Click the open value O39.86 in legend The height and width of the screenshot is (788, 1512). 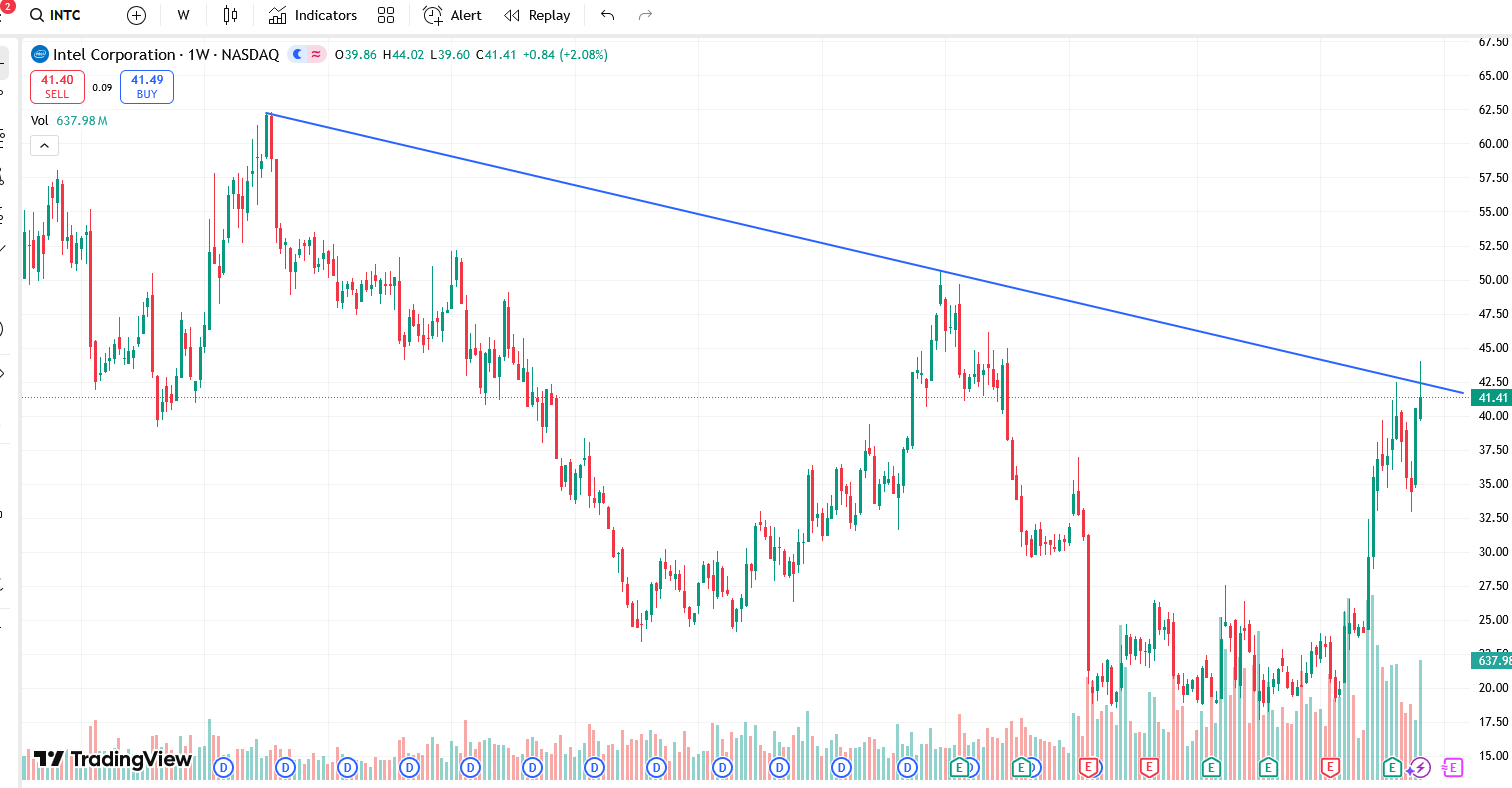pyautogui.click(x=356, y=55)
